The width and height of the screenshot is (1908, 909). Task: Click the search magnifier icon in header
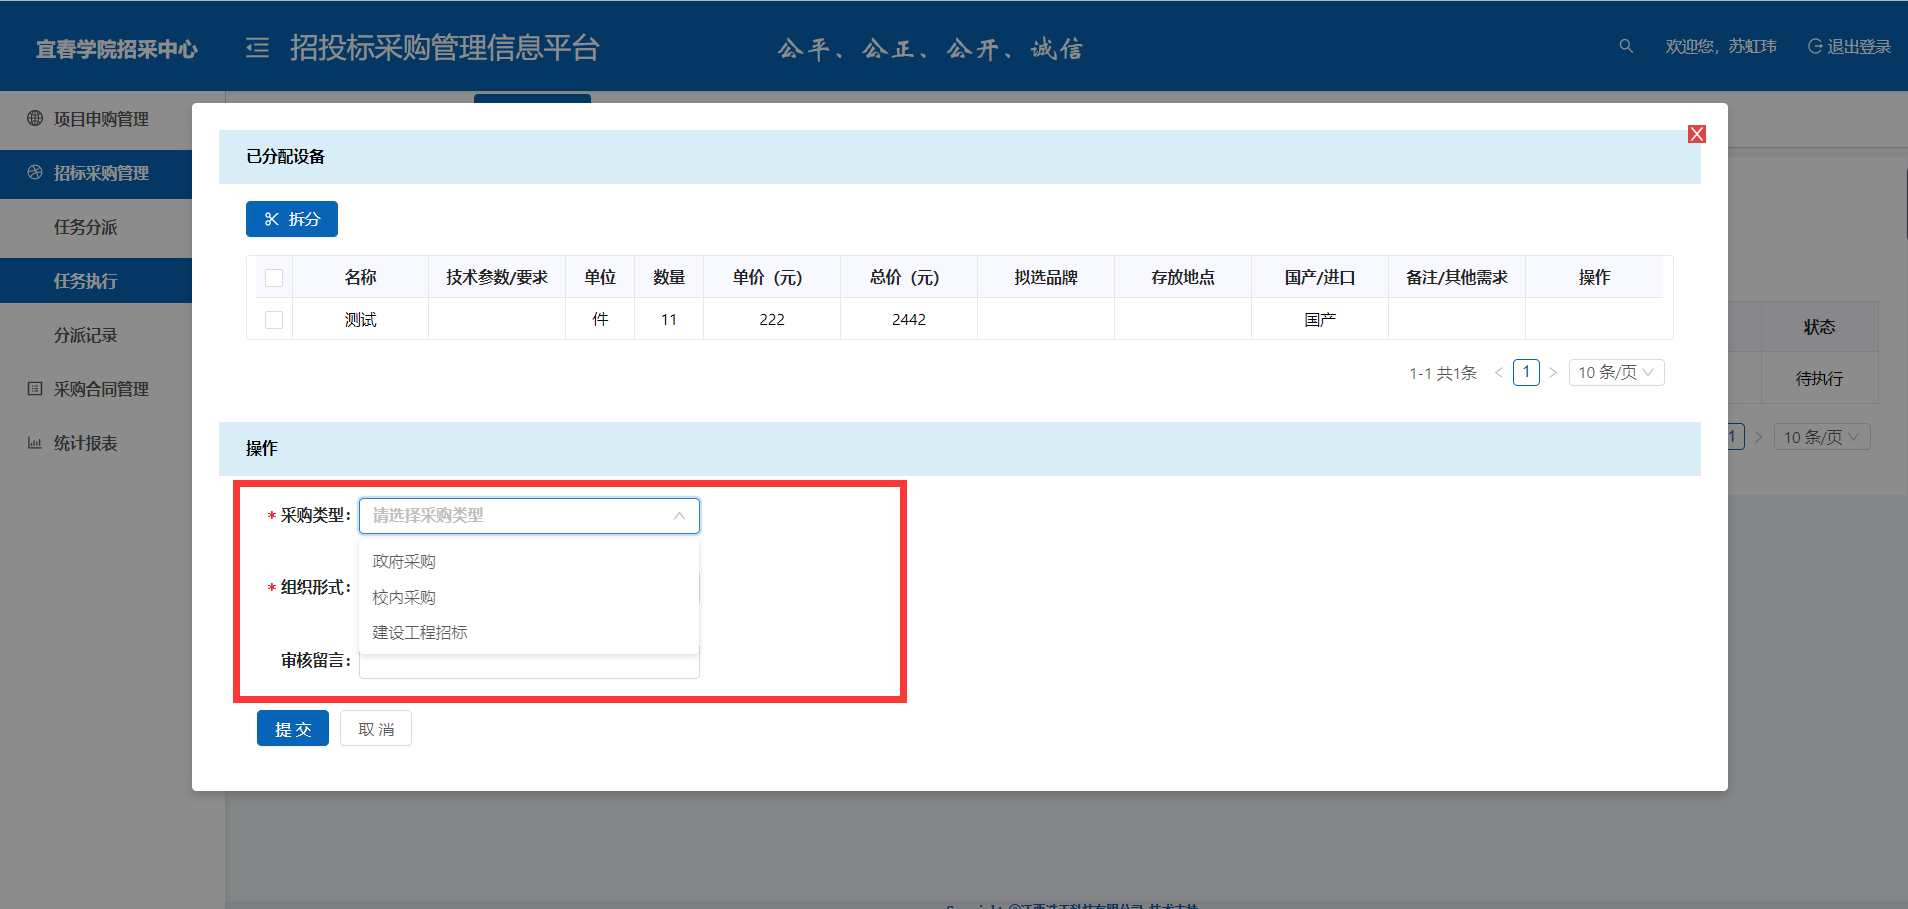tap(1626, 46)
